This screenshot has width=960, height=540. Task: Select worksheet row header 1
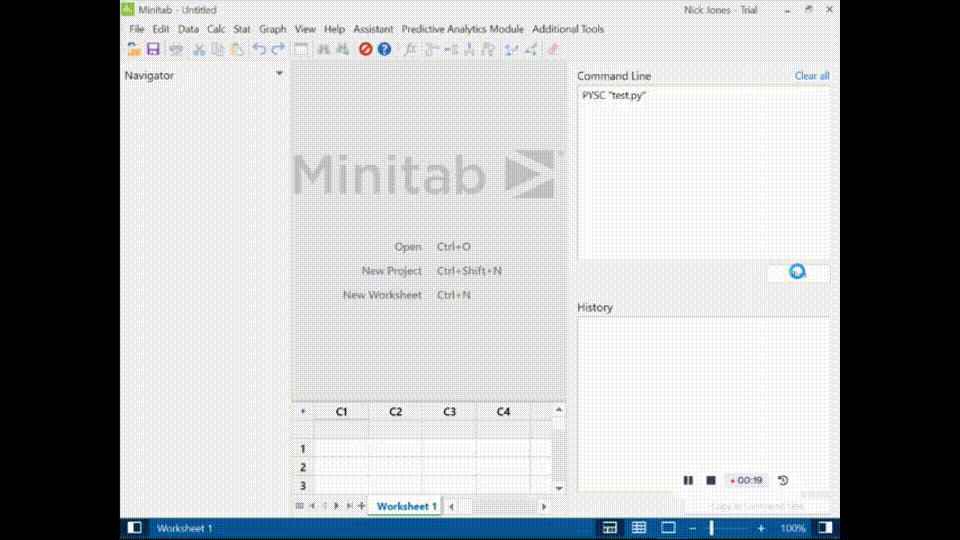[x=302, y=449]
